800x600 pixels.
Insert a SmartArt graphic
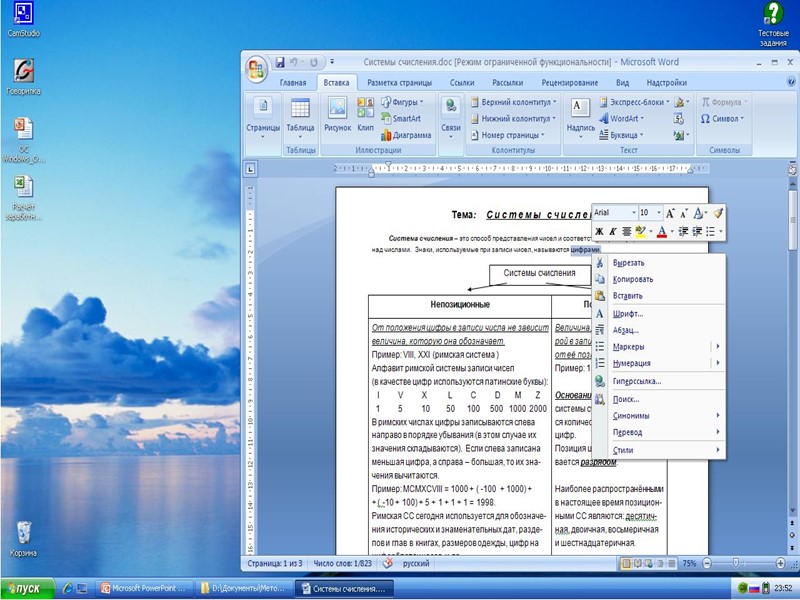401,118
